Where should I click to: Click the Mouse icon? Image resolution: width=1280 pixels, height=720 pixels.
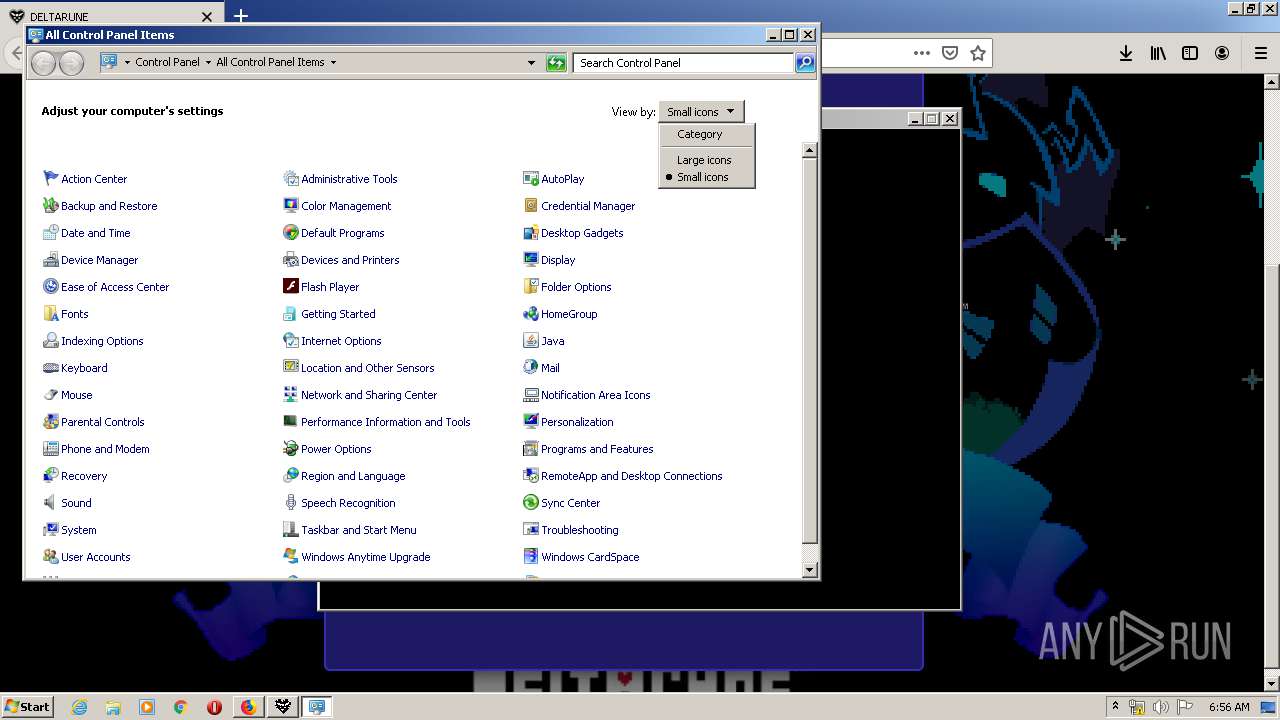[x=51, y=394]
